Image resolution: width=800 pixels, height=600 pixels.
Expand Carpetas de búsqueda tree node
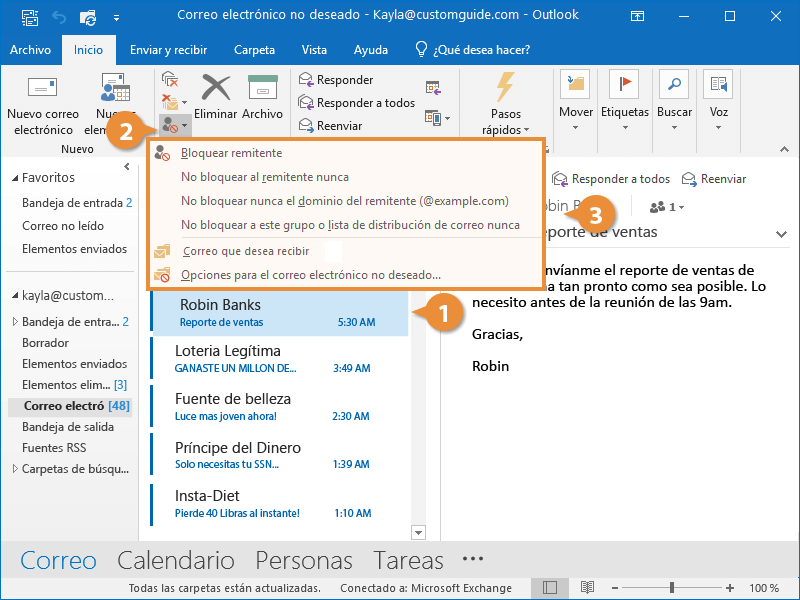15,468
